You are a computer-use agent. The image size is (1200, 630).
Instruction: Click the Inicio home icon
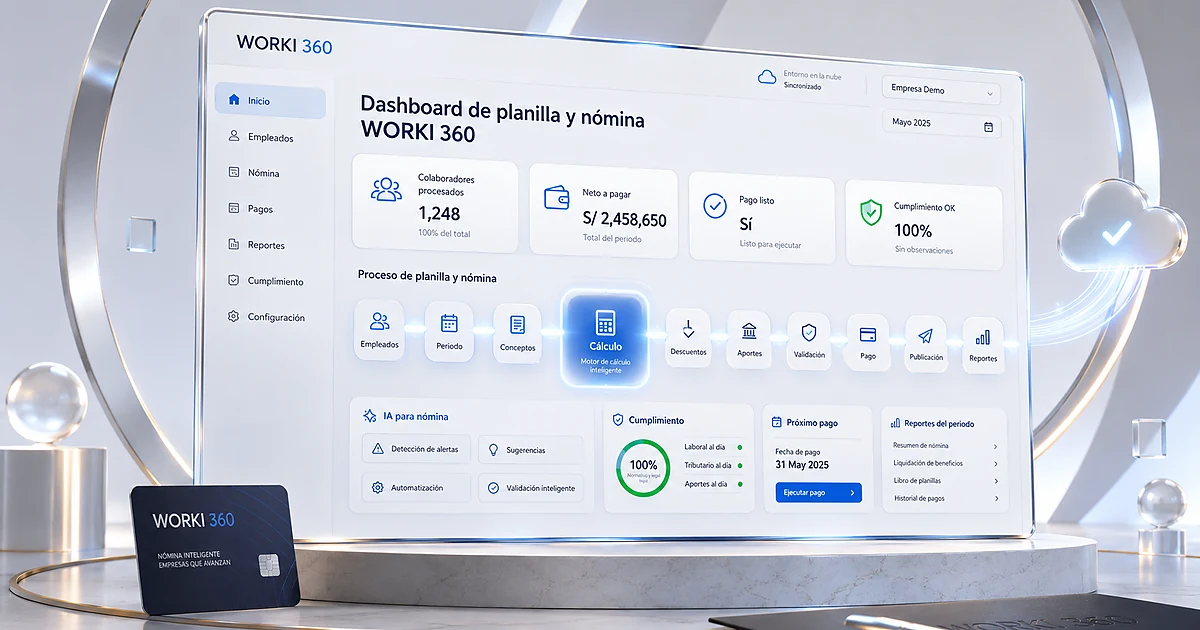click(234, 100)
